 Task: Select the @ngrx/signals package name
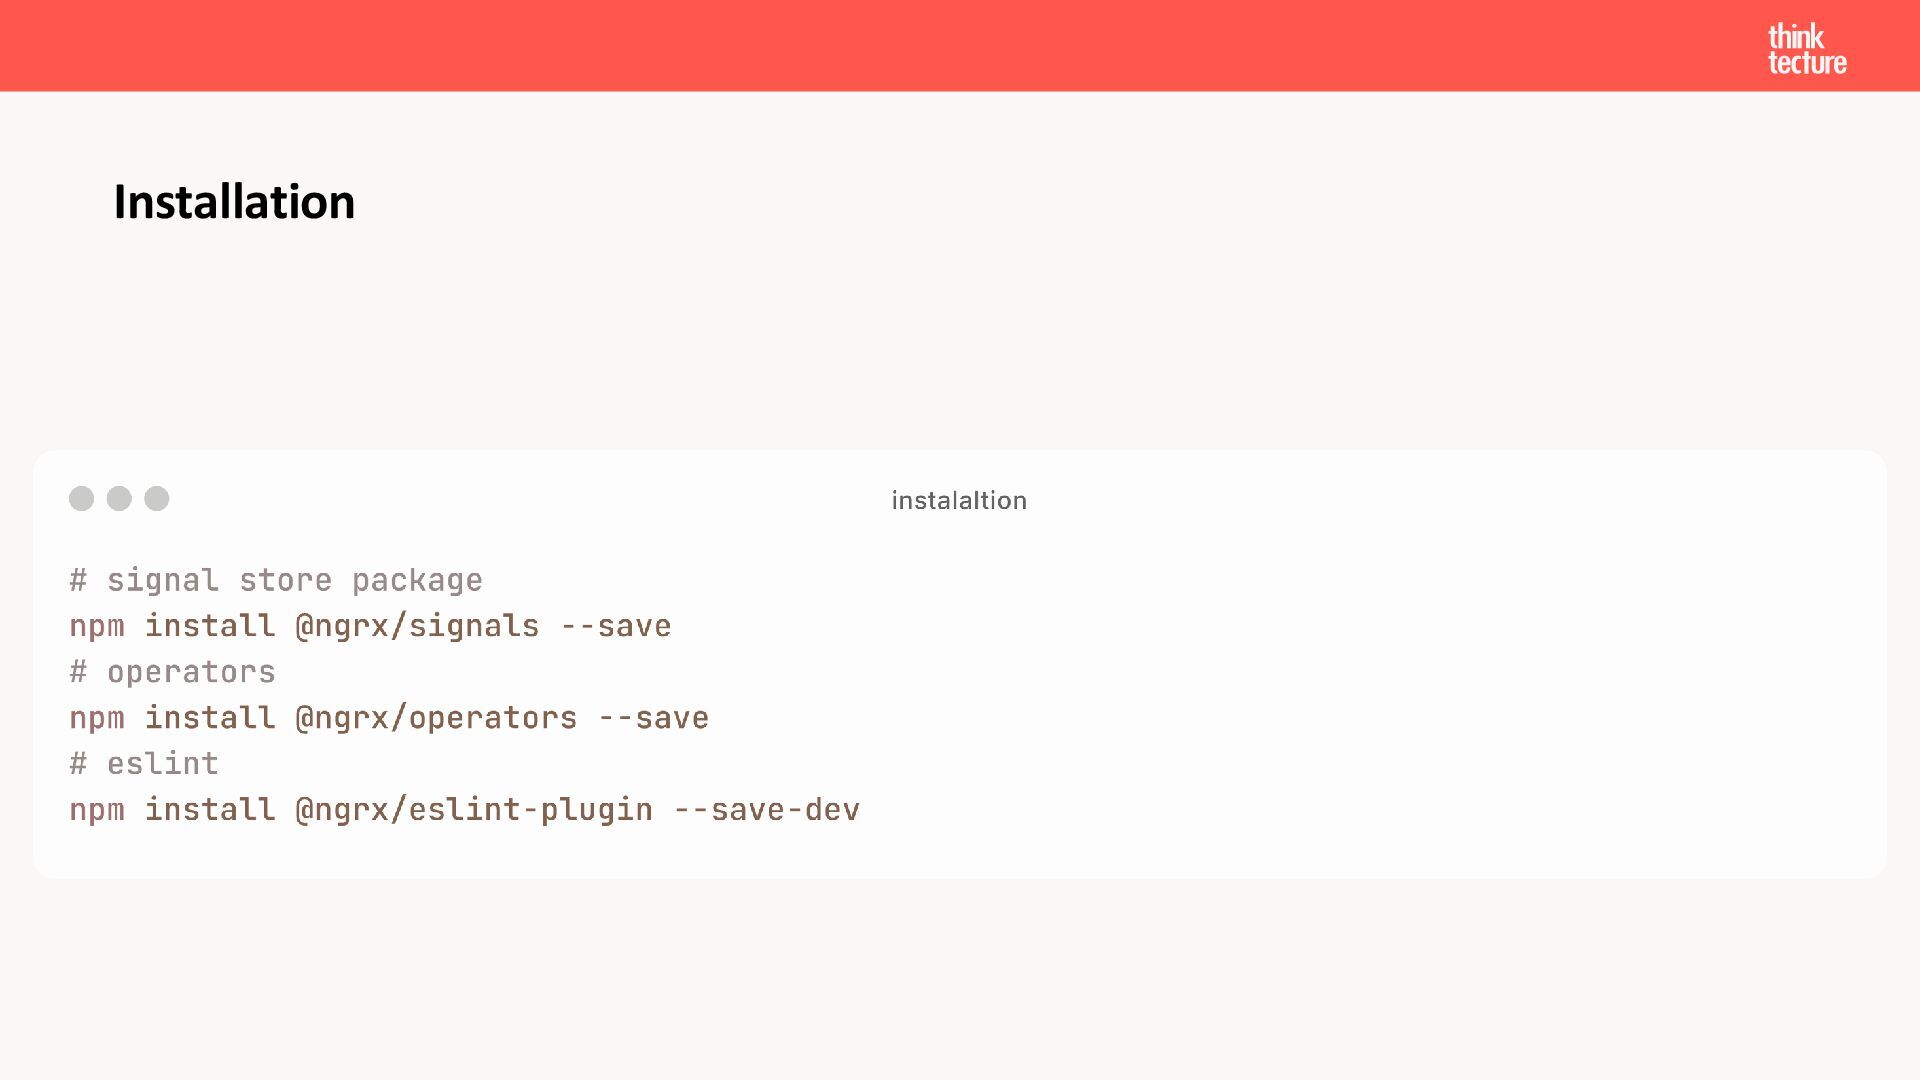pyautogui.click(x=417, y=626)
